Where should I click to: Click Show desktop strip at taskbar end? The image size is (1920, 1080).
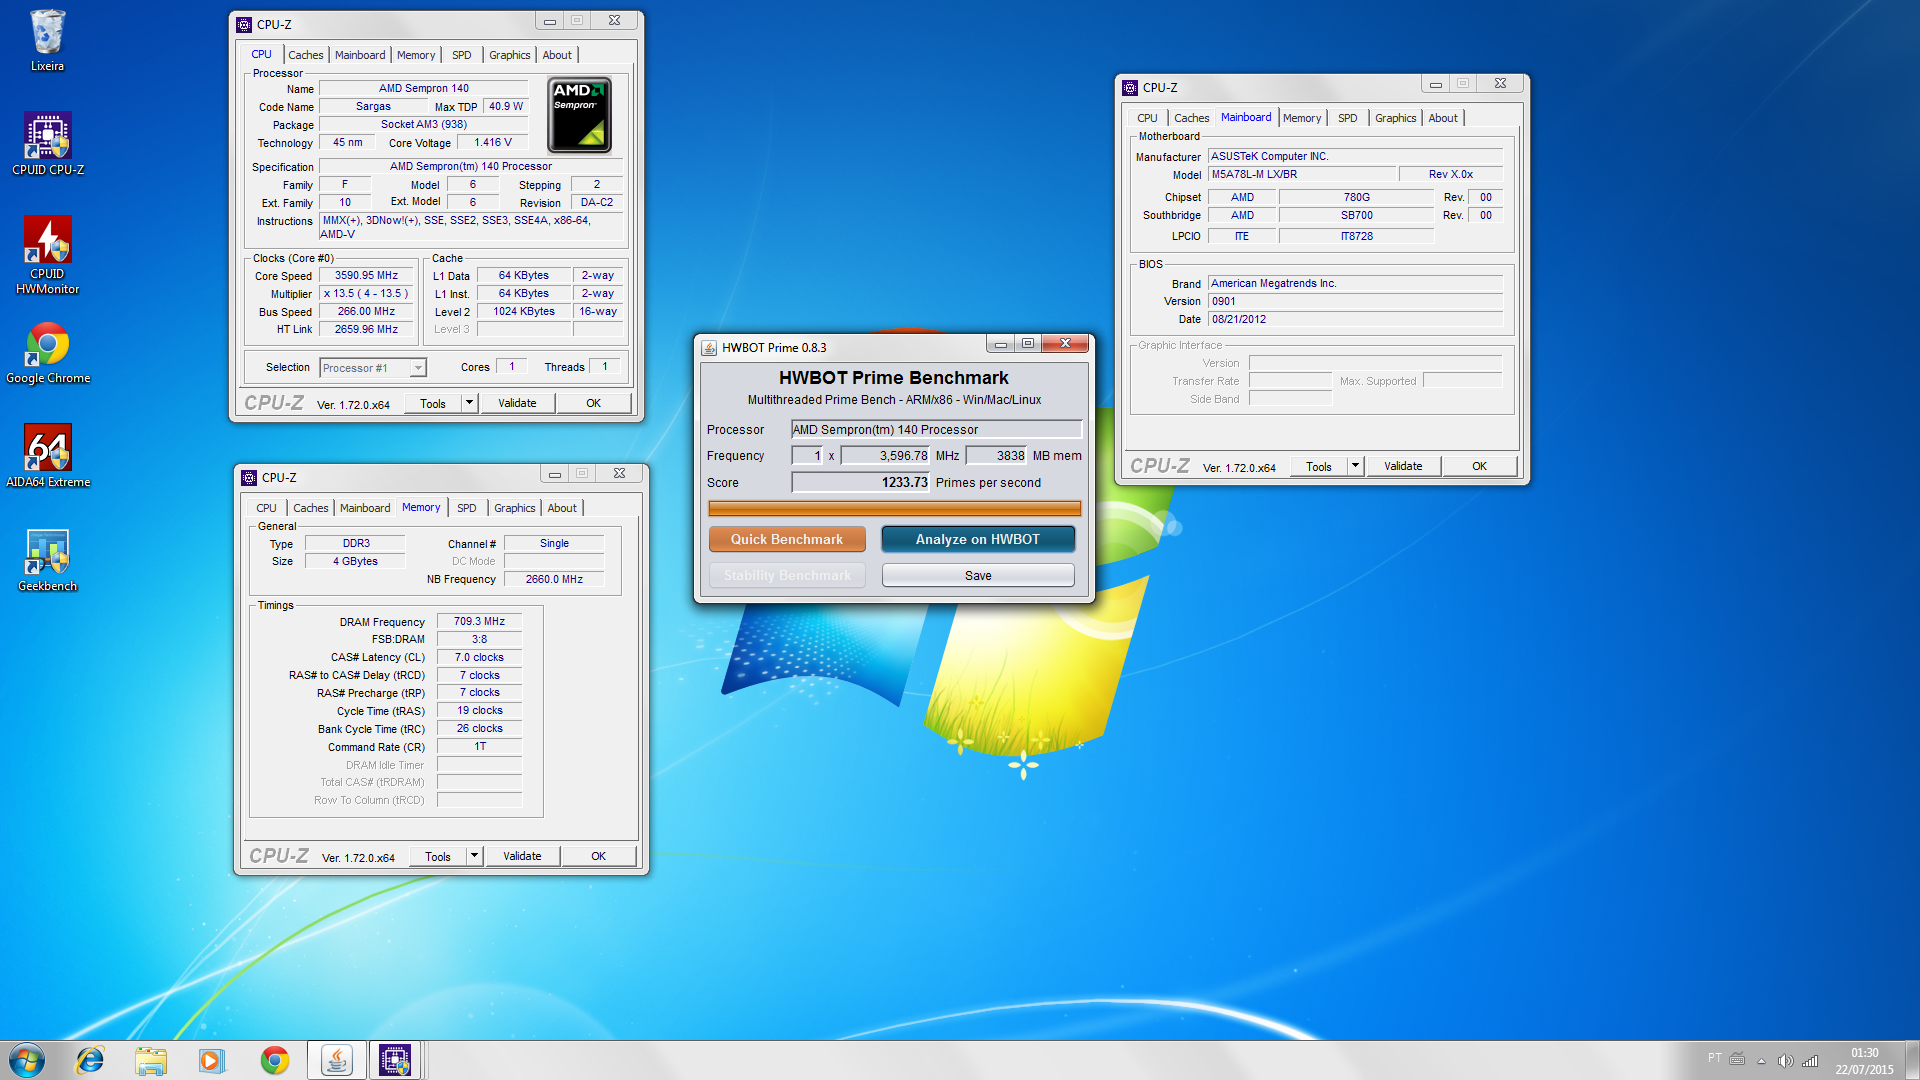point(1912,1060)
